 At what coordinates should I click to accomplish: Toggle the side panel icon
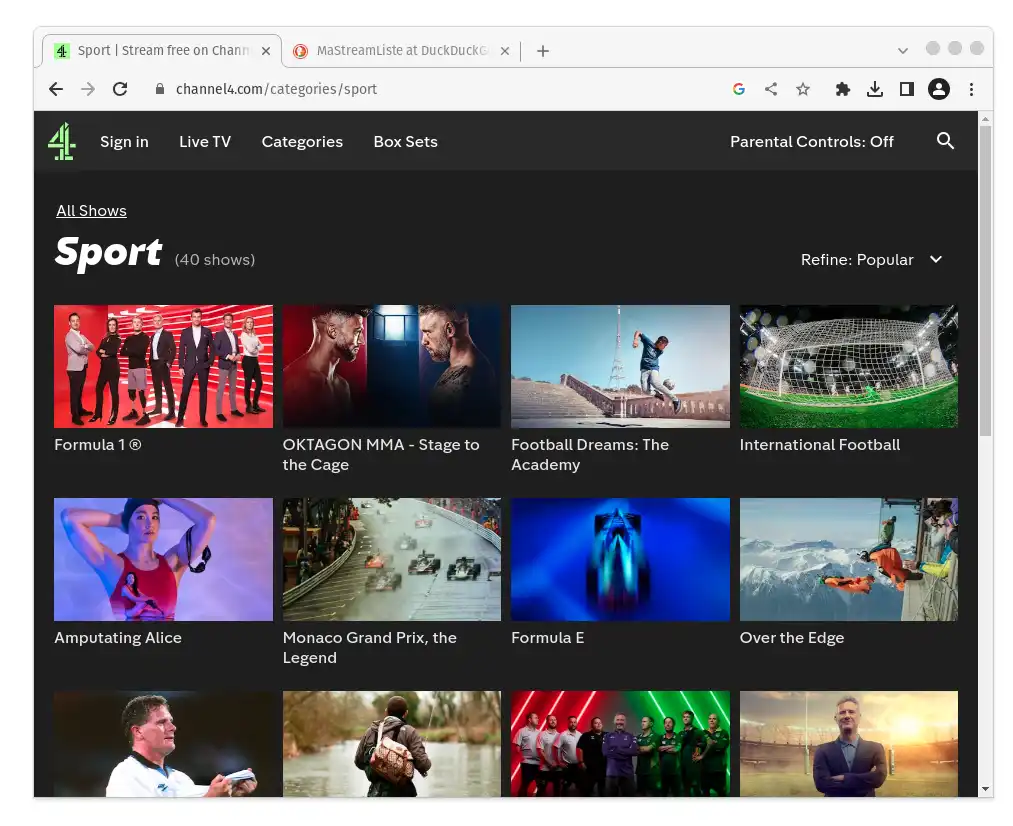click(x=906, y=89)
